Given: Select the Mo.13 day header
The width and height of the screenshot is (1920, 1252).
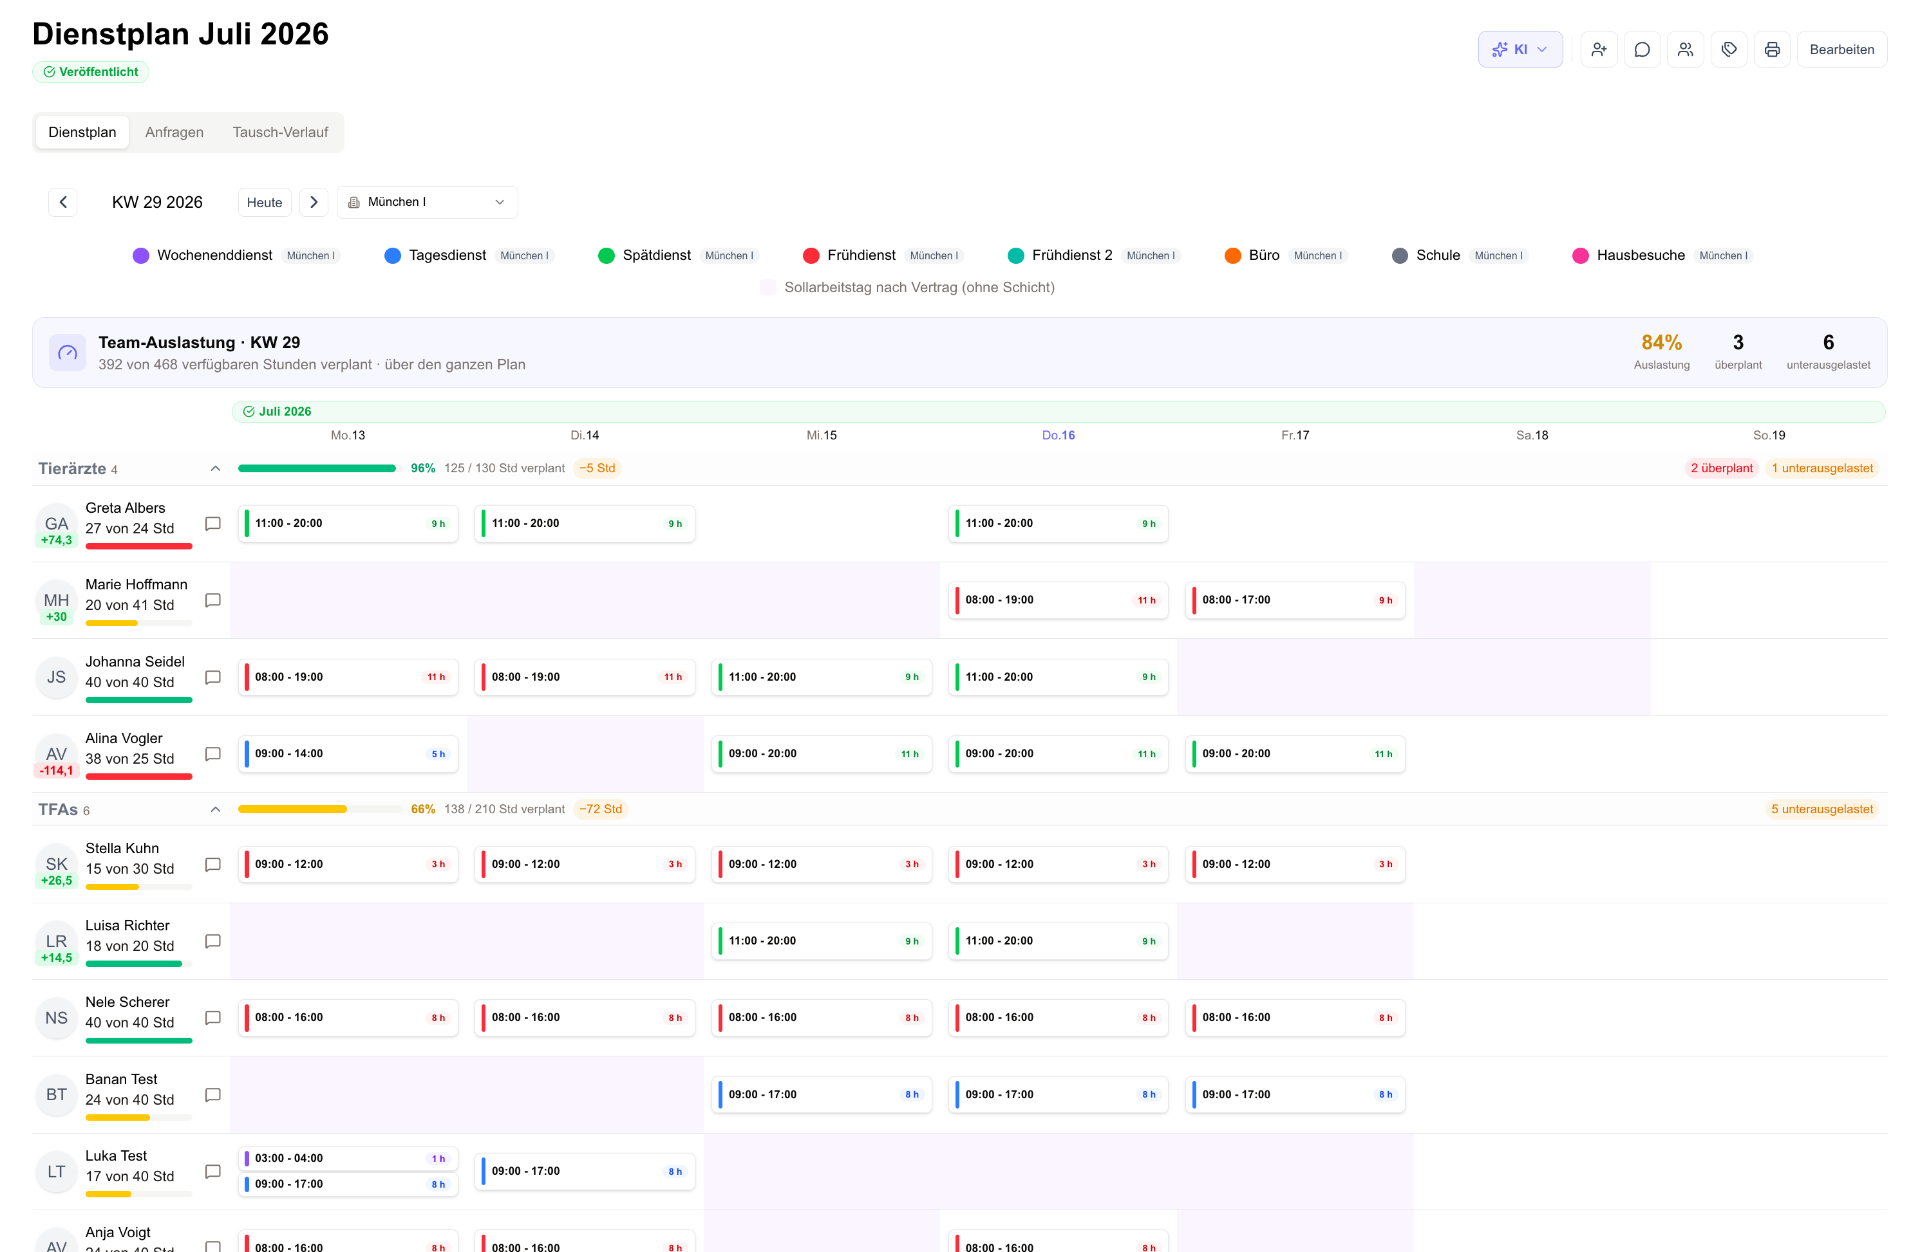Looking at the screenshot, I should 348,436.
